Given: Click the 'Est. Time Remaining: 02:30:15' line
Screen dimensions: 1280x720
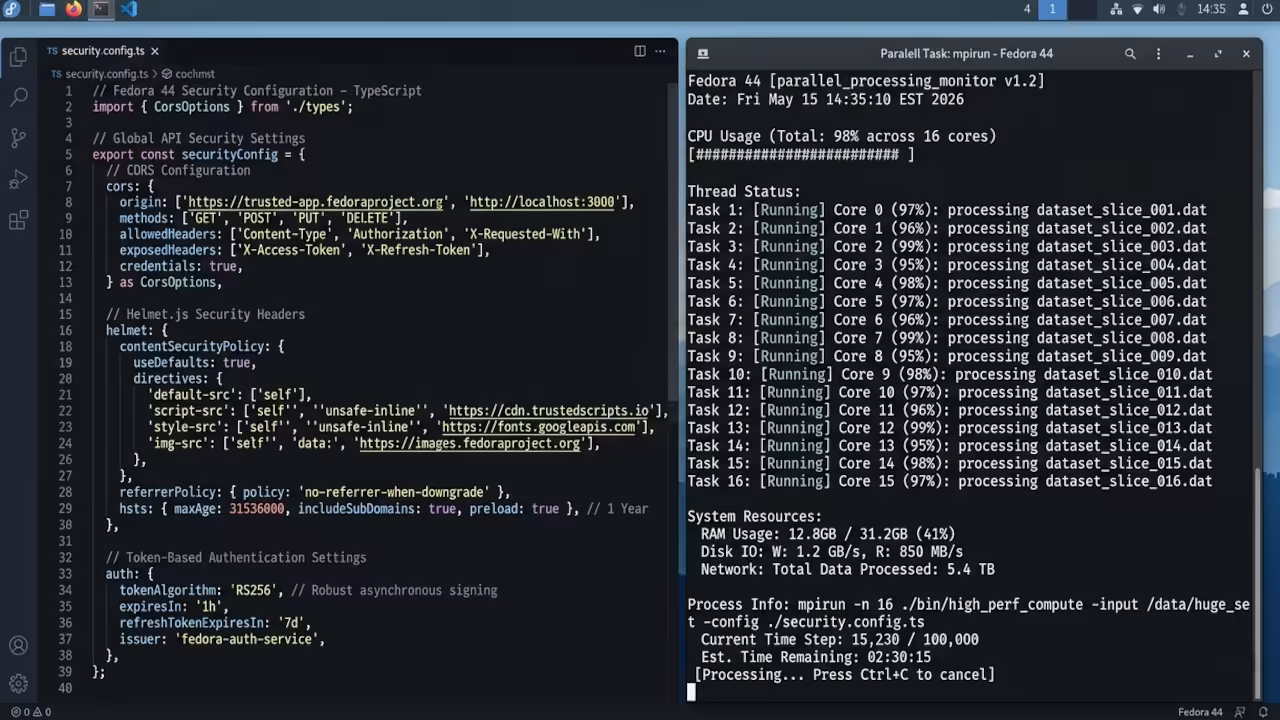Looking at the screenshot, I should point(816,657).
